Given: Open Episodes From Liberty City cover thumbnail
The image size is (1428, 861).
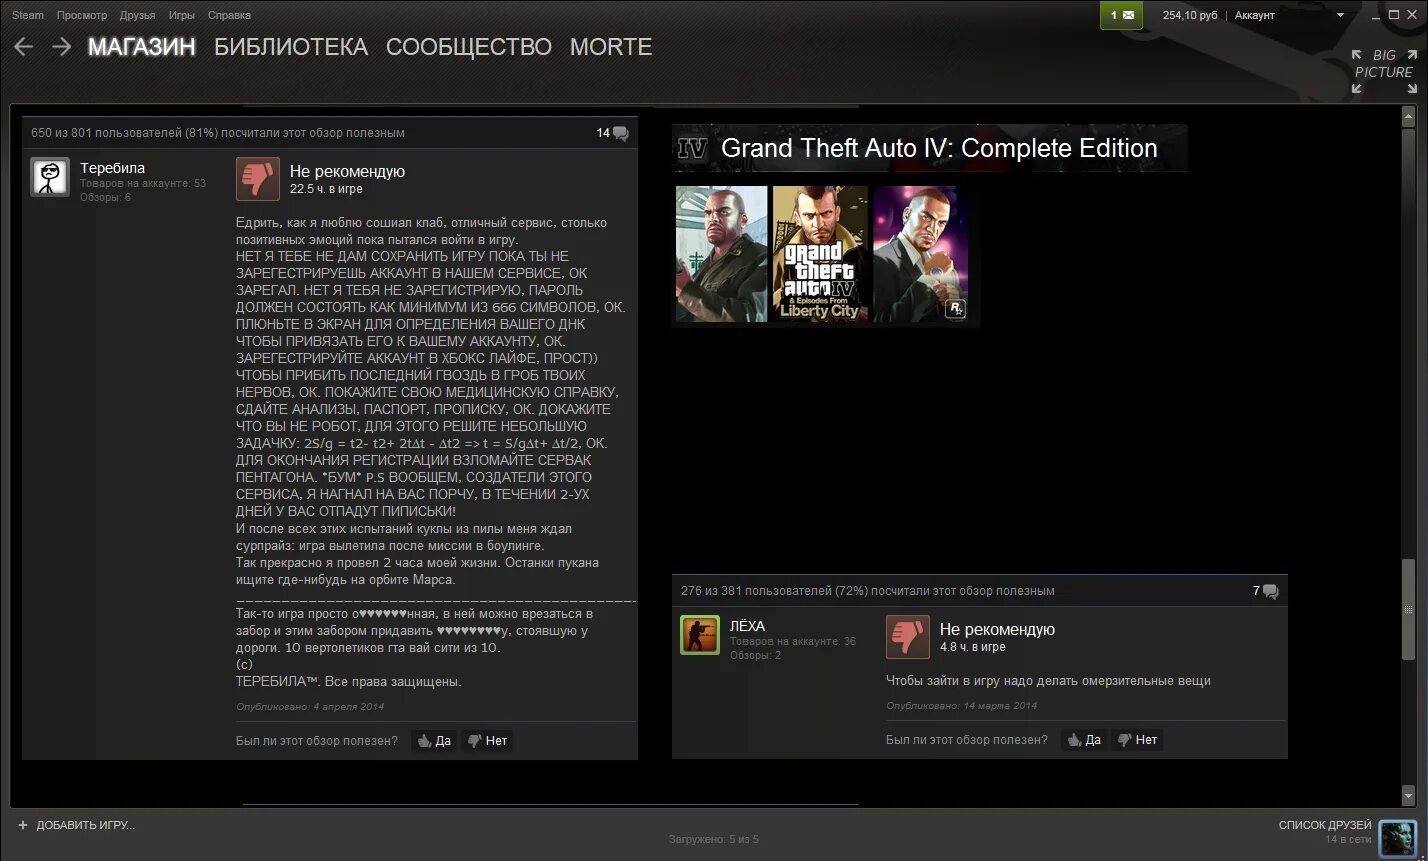Looking at the screenshot, I should click(820, 254).
